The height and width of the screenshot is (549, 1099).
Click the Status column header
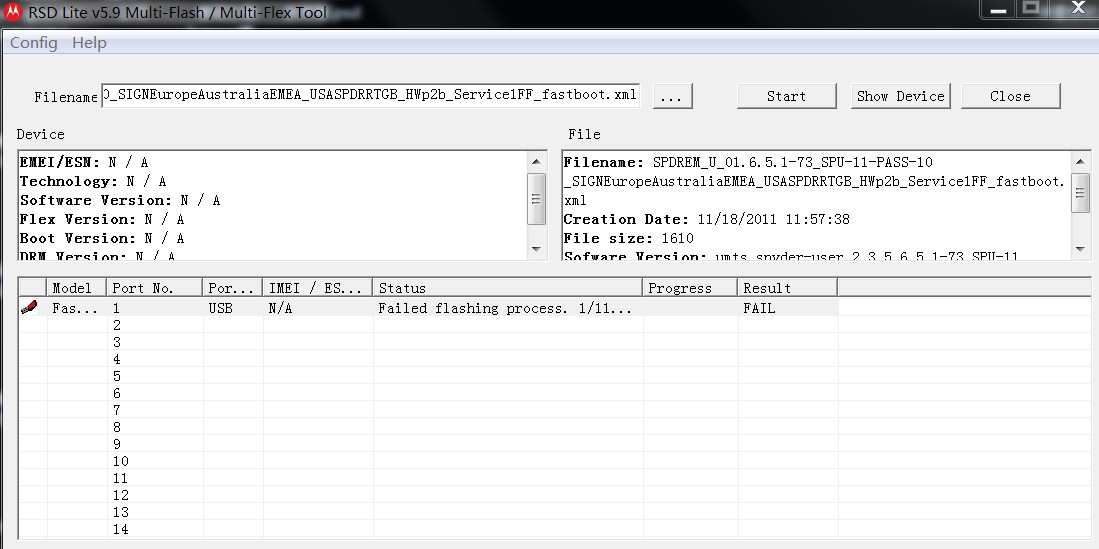508,287
